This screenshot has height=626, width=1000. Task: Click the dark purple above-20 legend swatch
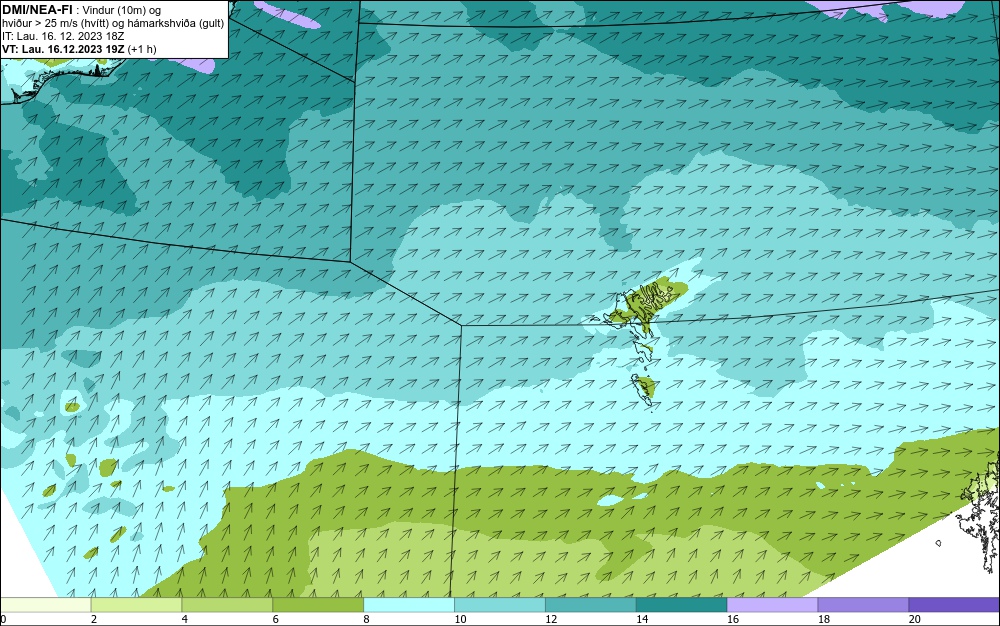click(x=954, y=605)
